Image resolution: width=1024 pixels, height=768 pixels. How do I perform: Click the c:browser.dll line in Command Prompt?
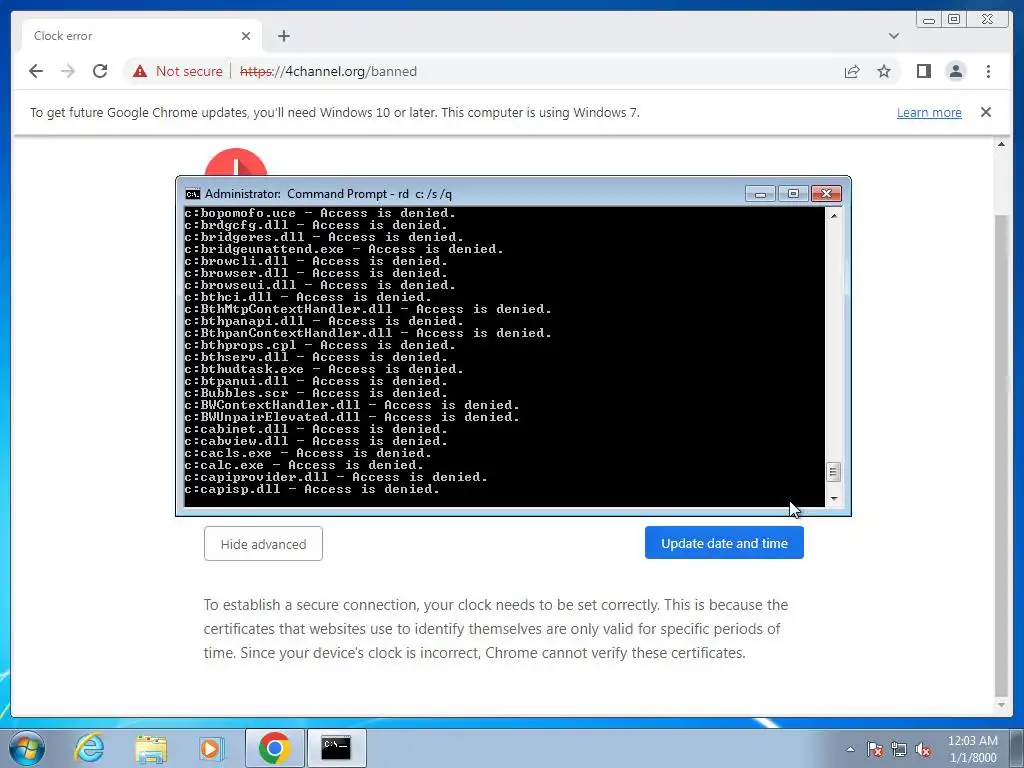point(316,273)
